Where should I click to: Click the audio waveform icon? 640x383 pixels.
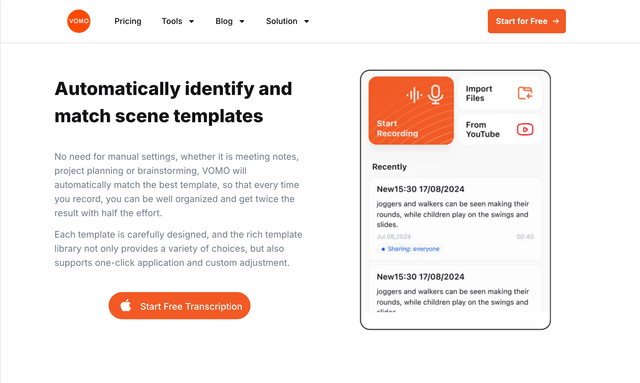point(414,95)
